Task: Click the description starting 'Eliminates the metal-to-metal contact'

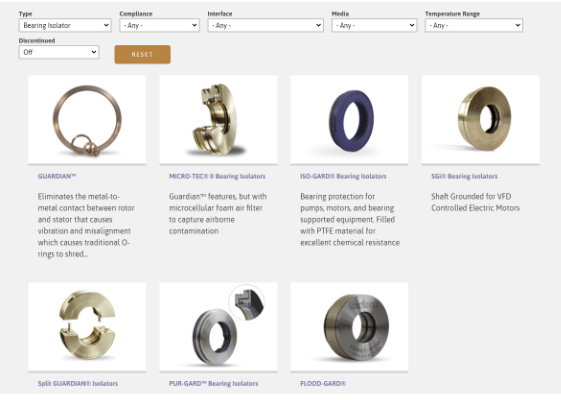Action: point(86,225)
